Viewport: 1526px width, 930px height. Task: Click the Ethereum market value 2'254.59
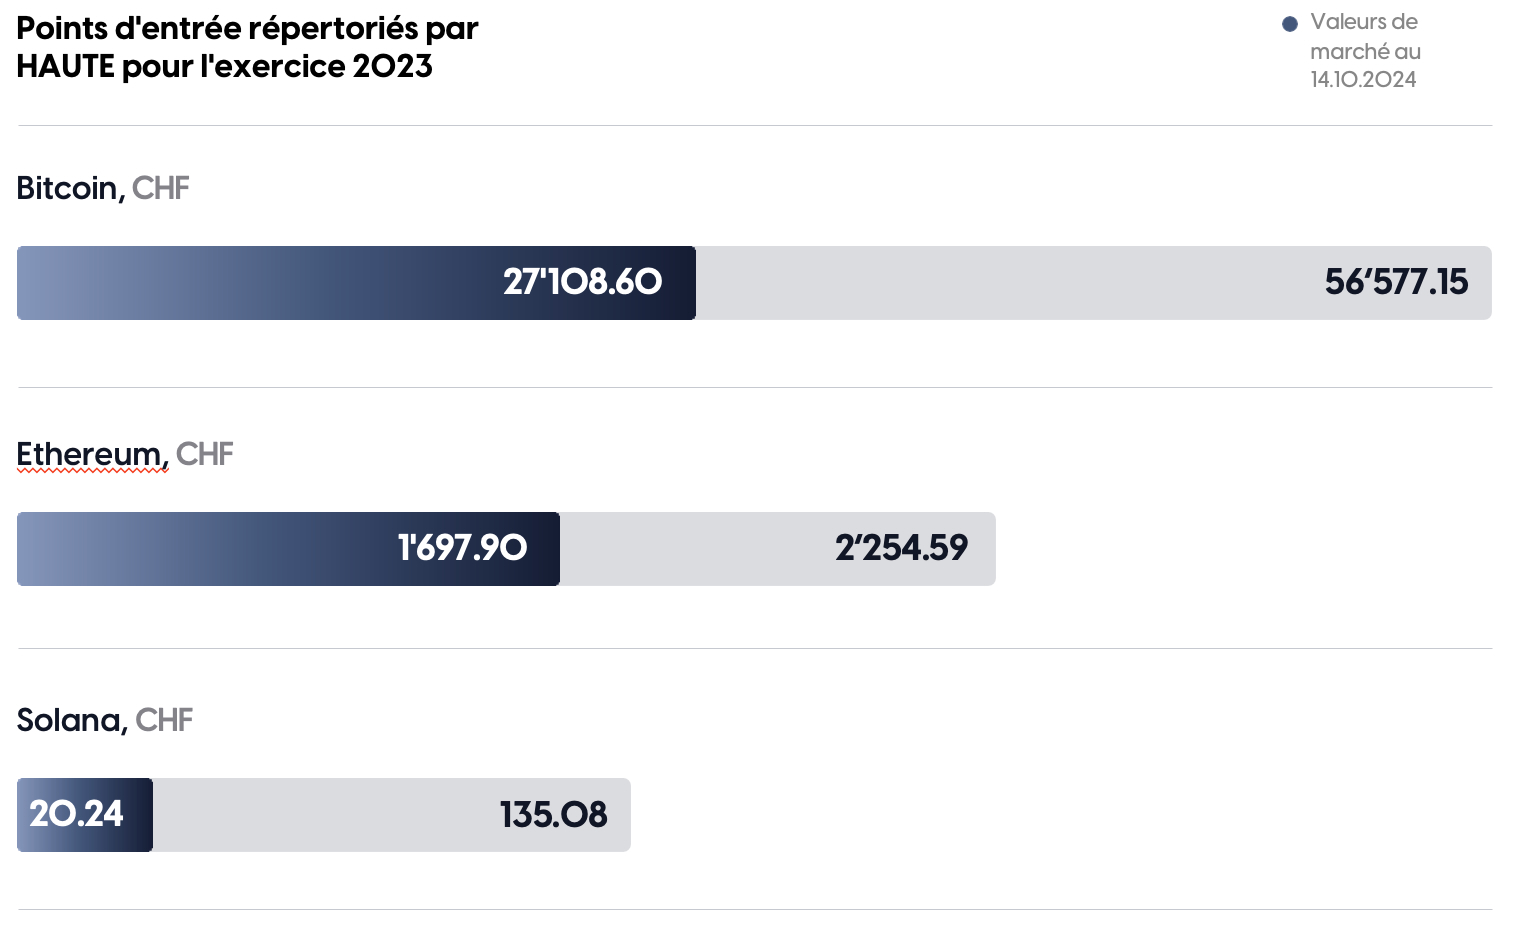901,549
